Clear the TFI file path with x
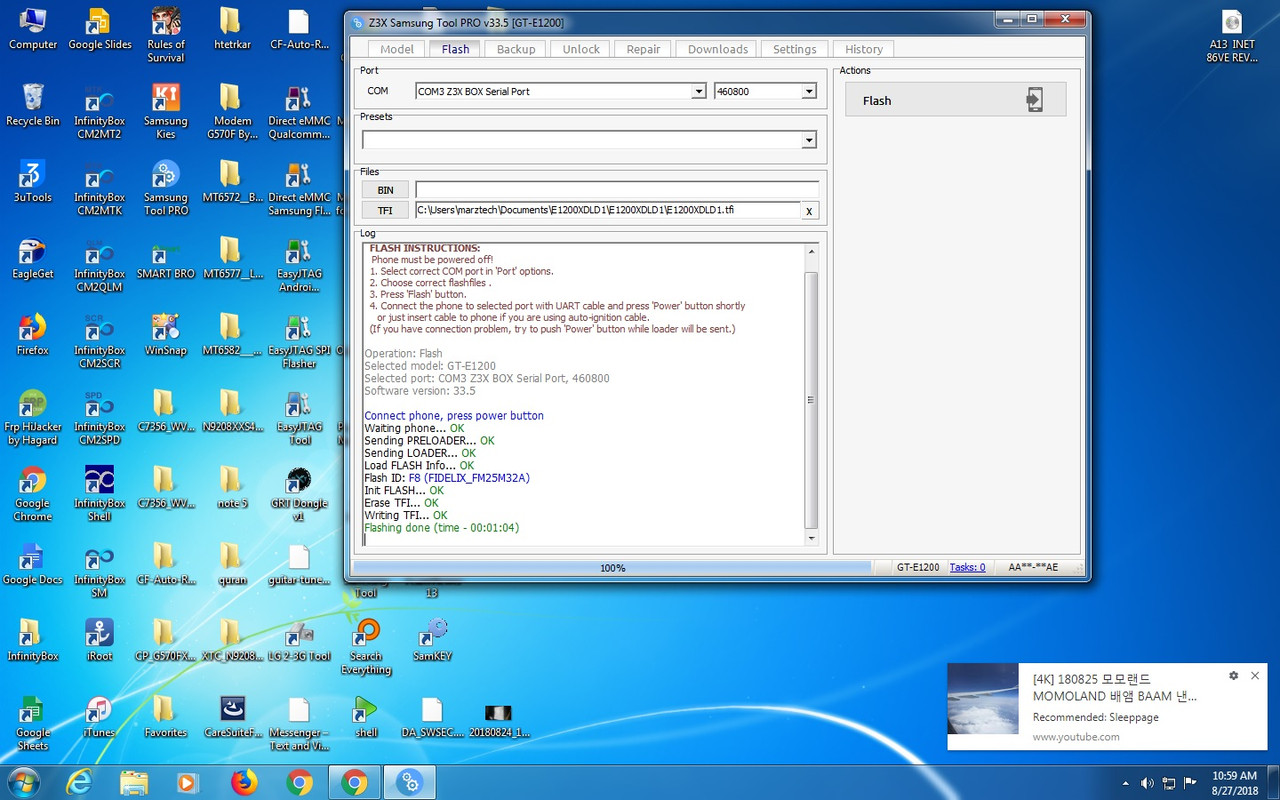This screenshot has height=800, width=1280. (x=809, y=211)
